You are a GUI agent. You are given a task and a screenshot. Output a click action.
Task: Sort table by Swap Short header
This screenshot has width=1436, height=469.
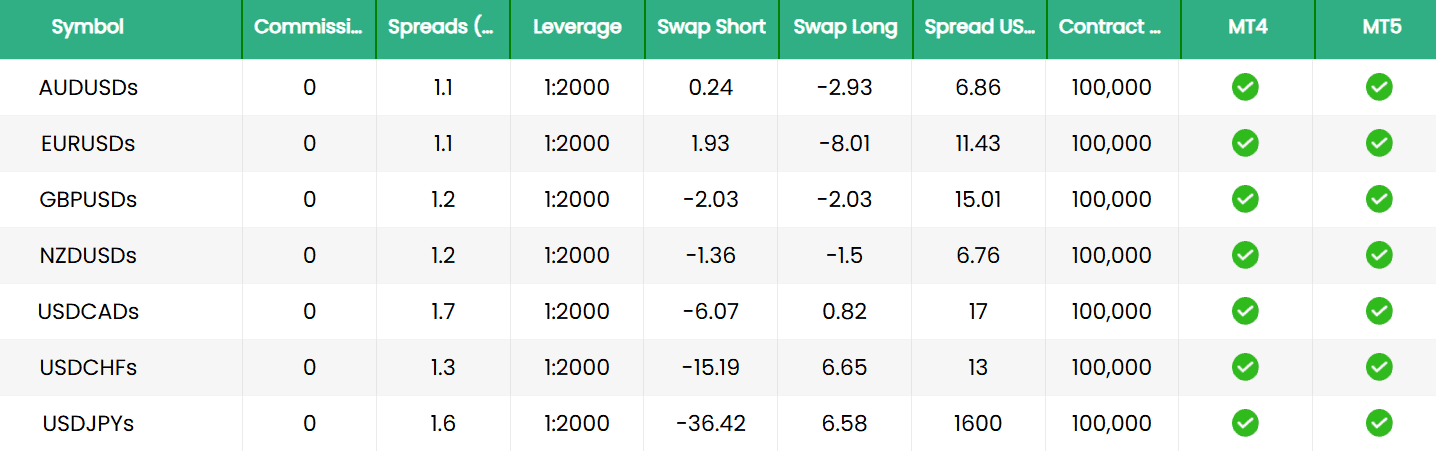[710, 28]
